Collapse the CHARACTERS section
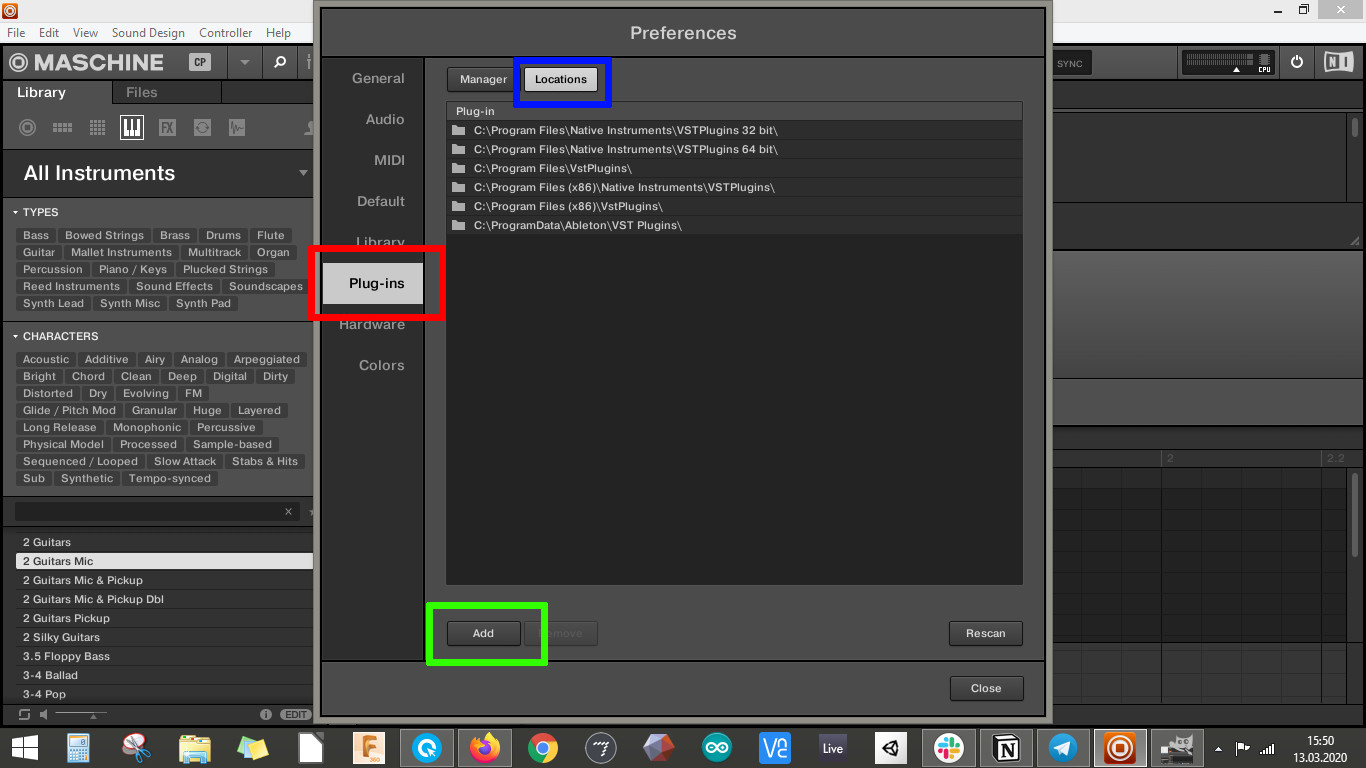The width and height of the screenshot is (1366, 768). click(x=16, y=336)
